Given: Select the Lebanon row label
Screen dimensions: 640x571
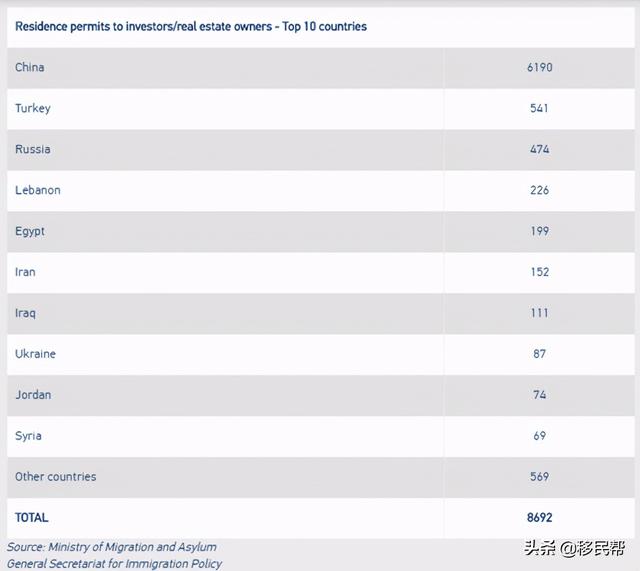Looking at the screenshot, I should 38,190.
